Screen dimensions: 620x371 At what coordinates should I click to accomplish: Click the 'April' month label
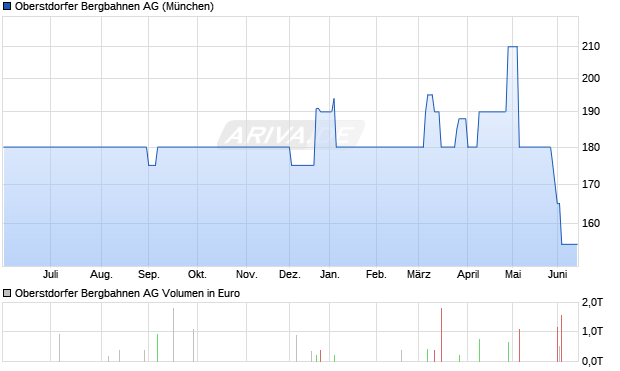click(468, 274)
